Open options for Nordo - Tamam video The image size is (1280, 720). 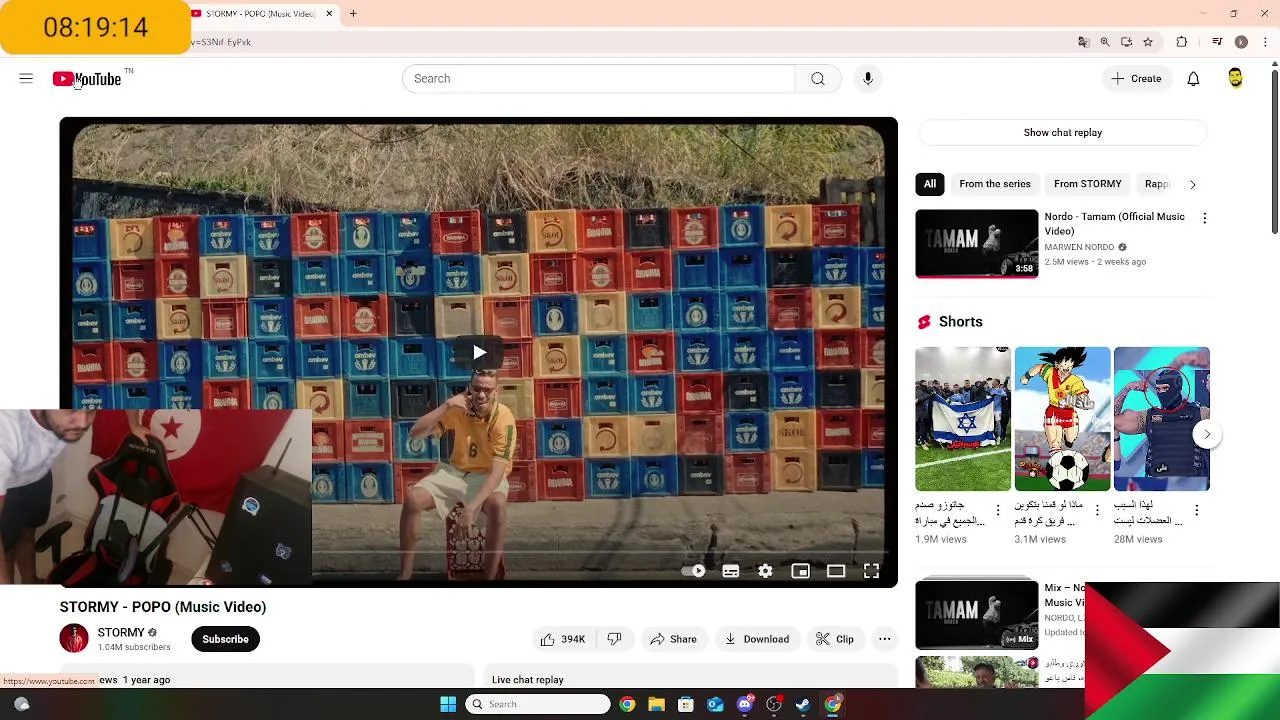1204,218
